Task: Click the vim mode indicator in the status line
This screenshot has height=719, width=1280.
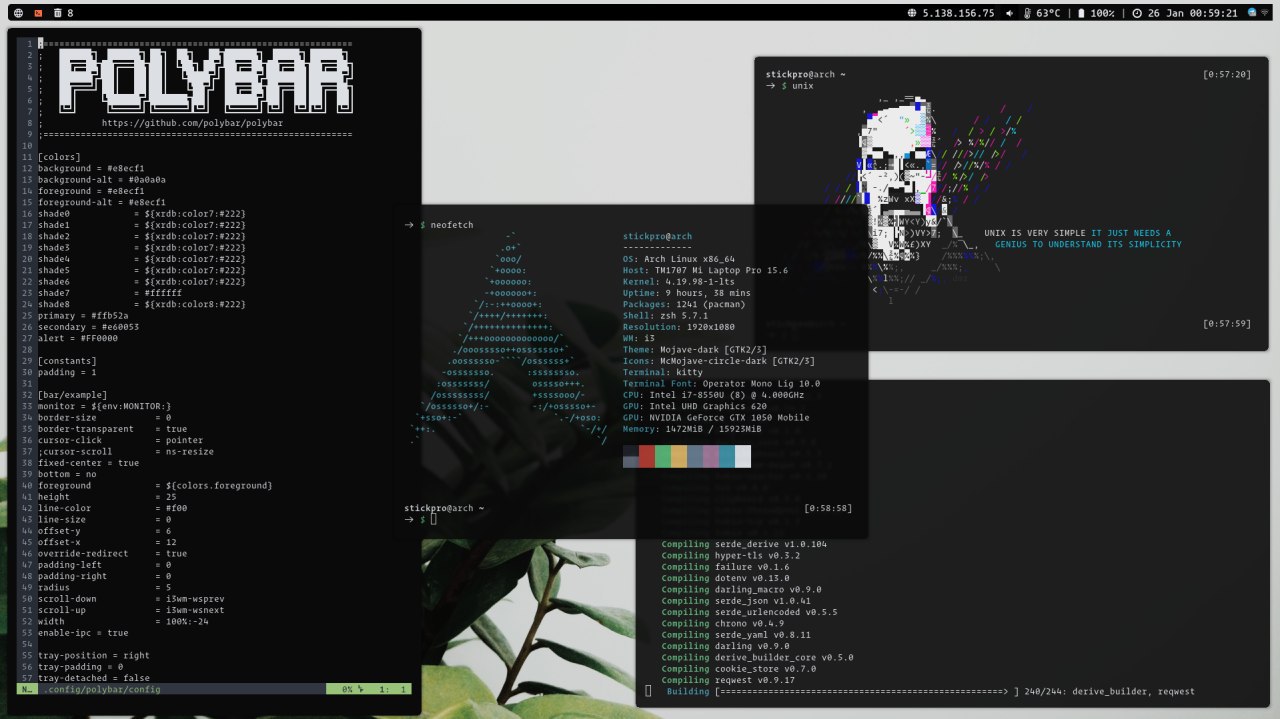Action: (26, 689)
